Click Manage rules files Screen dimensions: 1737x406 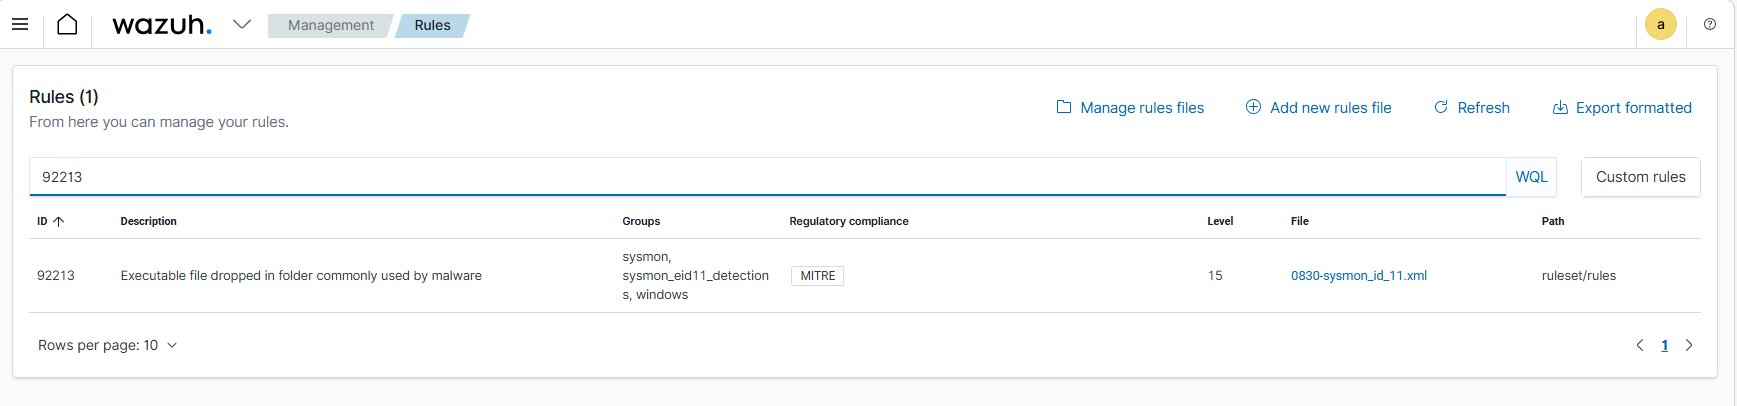[1130, 108]
